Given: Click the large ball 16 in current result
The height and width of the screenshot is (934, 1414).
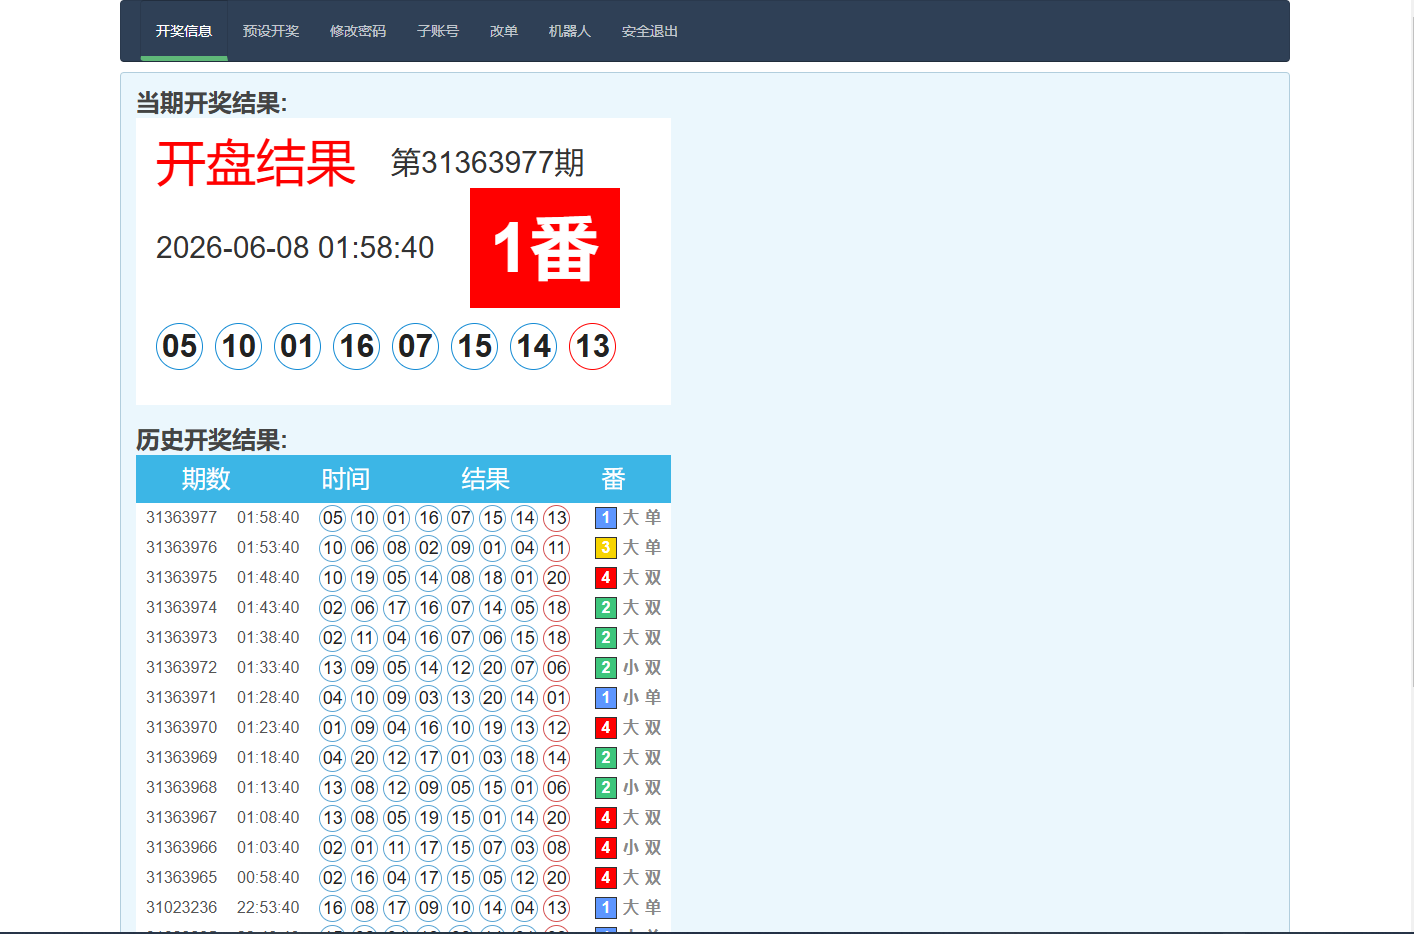Looking at the screenshot, I should pos(357,347).
